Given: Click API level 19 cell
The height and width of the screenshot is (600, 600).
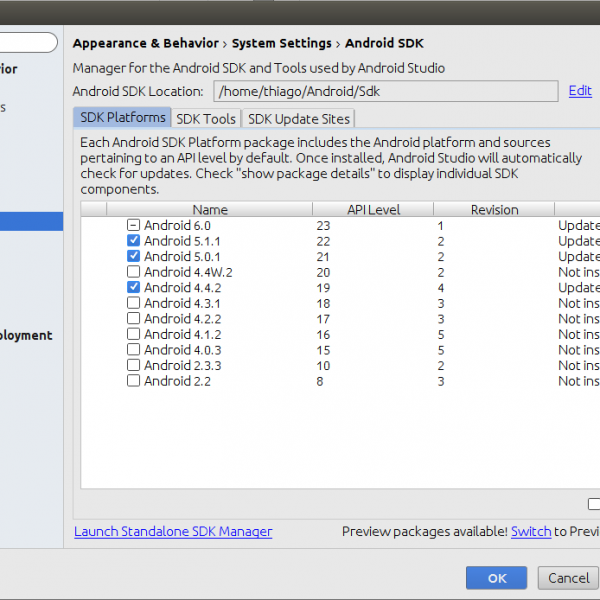Looking at the screenshot, I should pyautogui.click(x=323, y=288).
